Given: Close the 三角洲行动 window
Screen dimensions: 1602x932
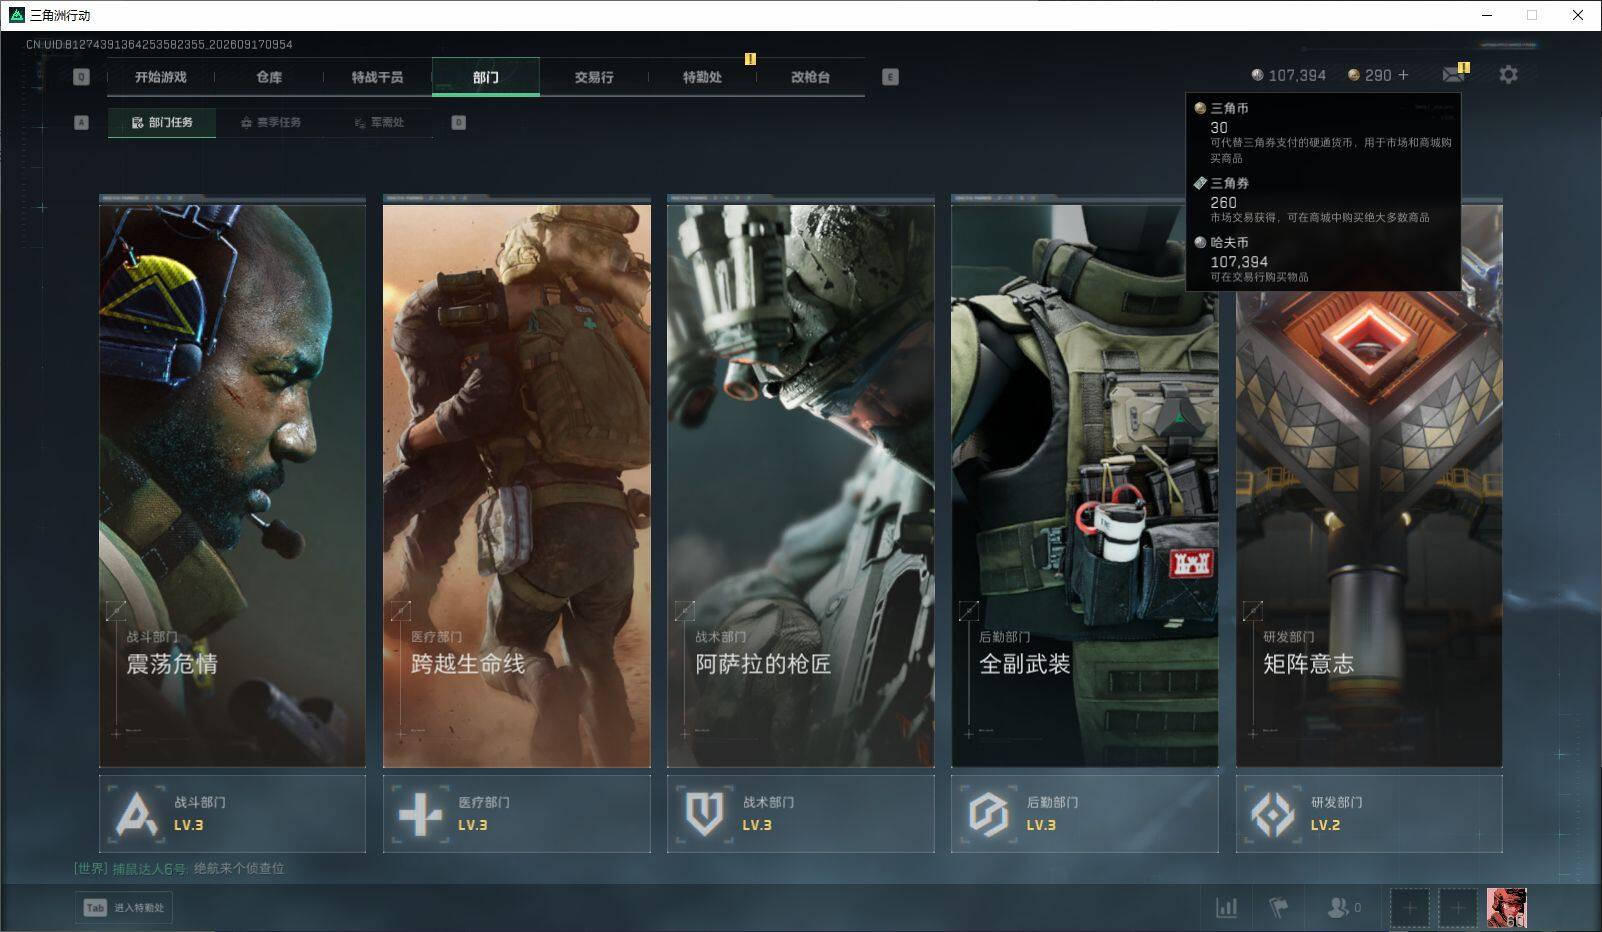Looking at the screenshot, I should (1578, 15).
